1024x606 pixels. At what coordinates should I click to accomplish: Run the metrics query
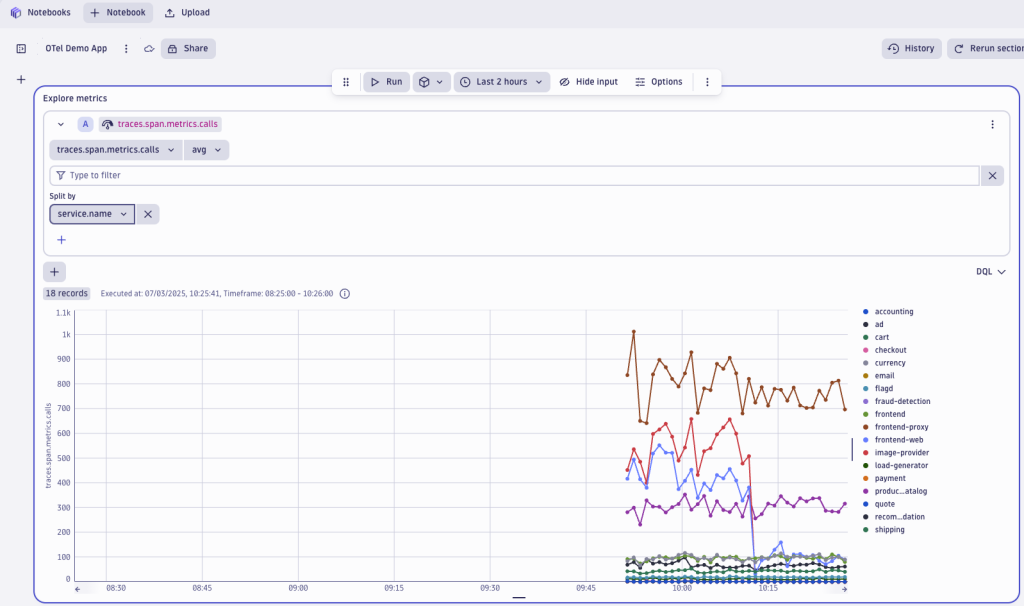tap(385, 82)
